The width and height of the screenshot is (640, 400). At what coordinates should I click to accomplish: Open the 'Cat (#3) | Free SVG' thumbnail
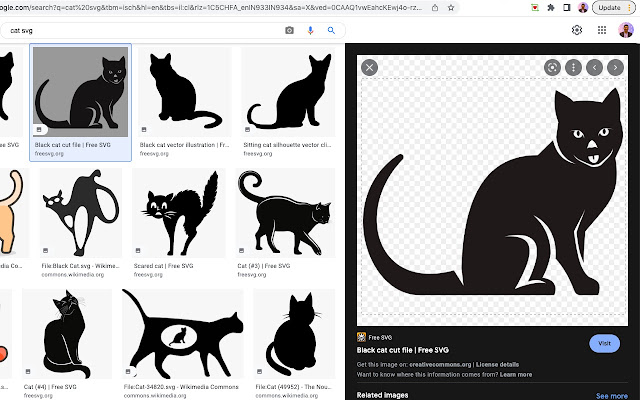[x=285, y=213]
